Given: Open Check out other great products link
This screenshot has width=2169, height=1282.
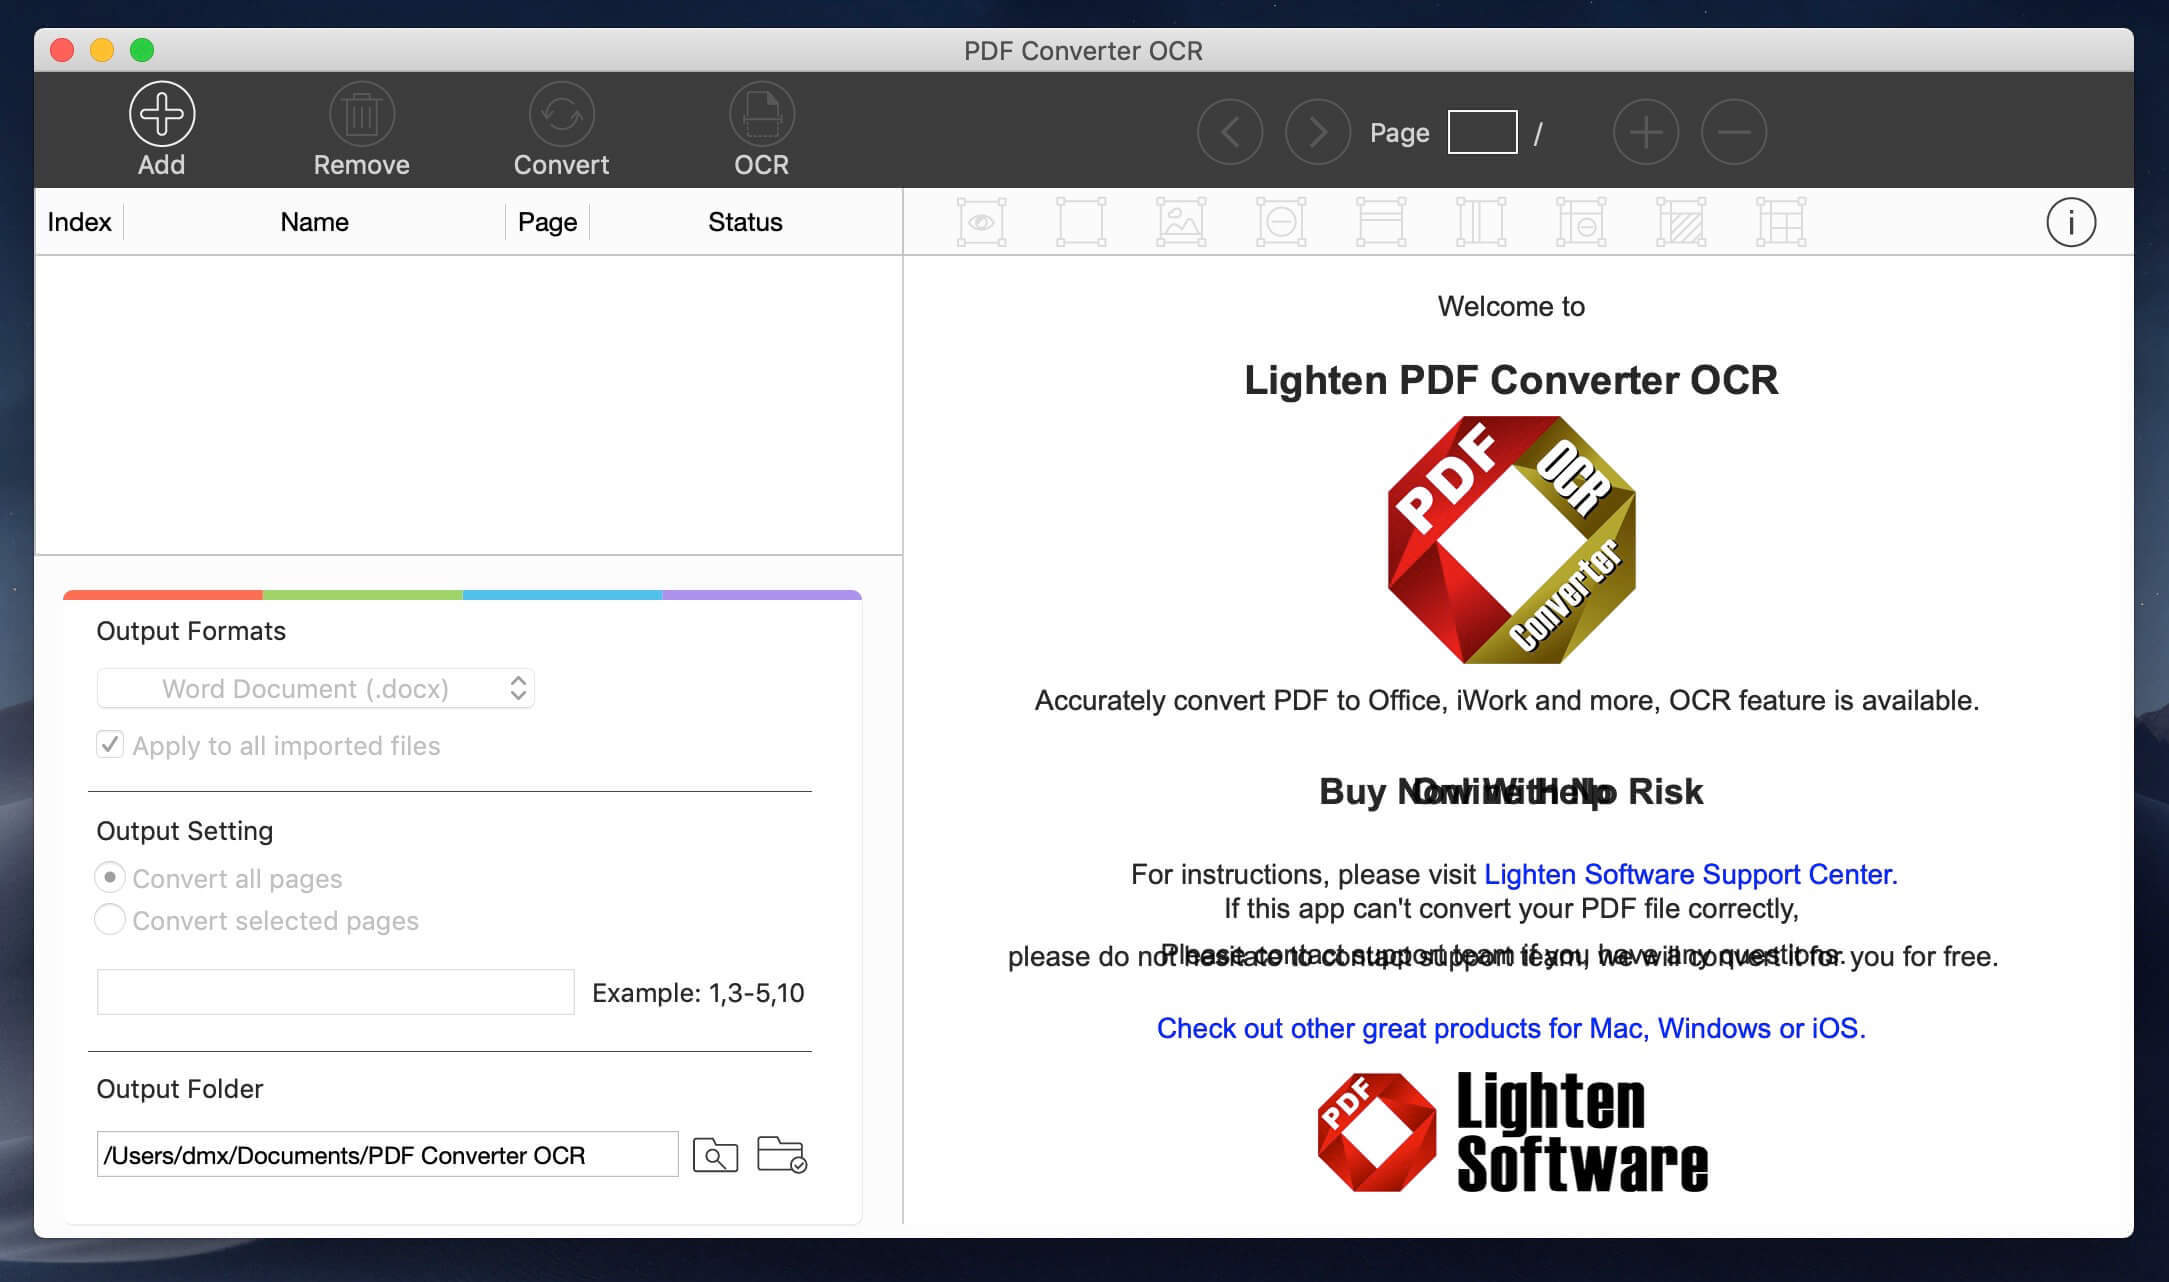Looking at the screenshot, I should [1511, 1028].
